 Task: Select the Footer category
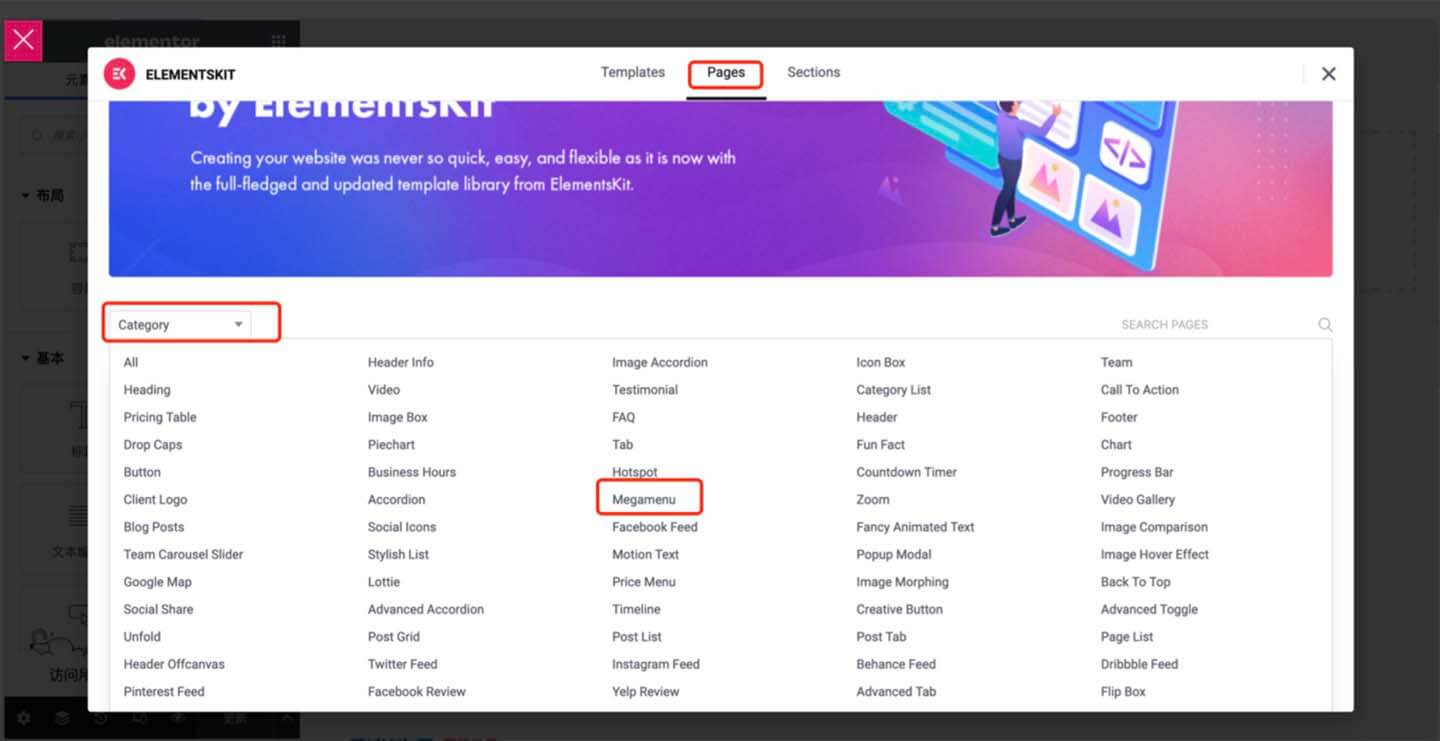click(x=1120, y=417)
